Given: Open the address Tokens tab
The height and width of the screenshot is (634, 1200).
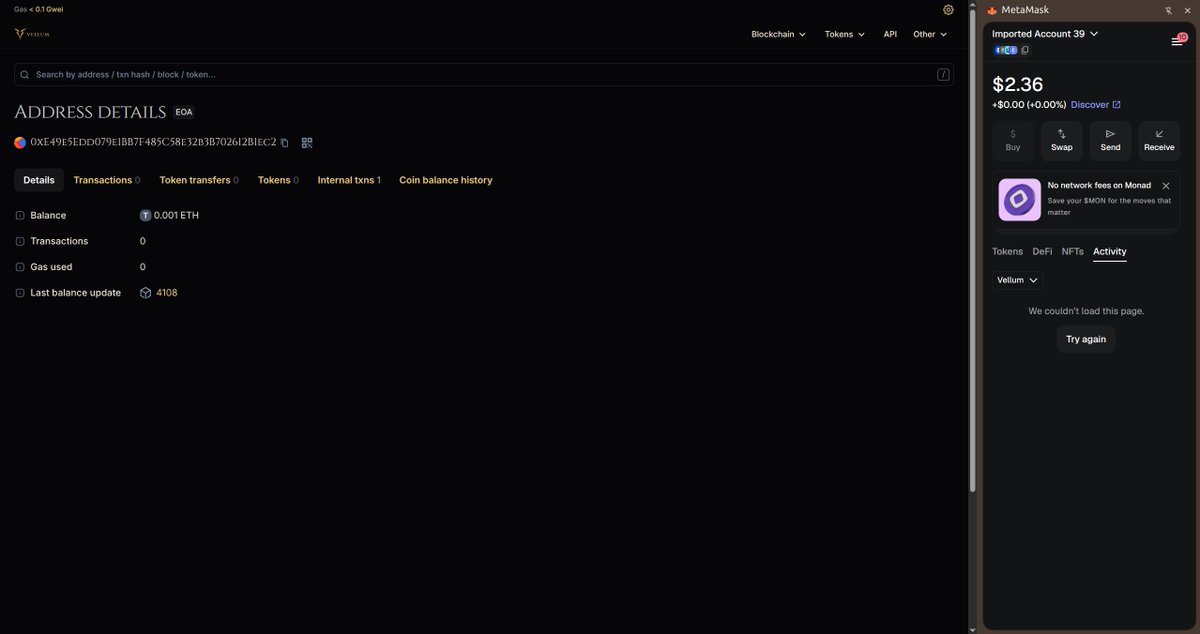Looking at the screenshot, I should point(278,180).
